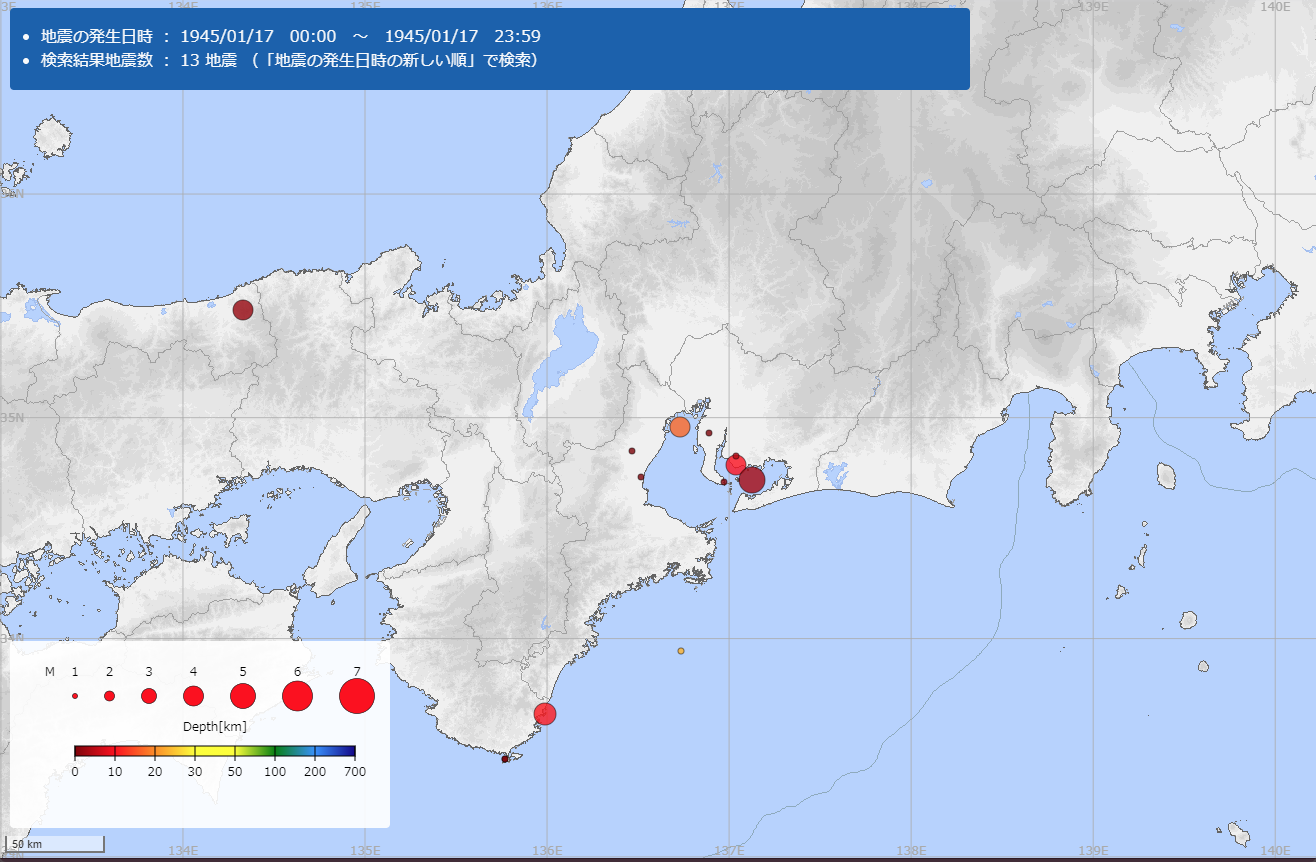Click the dark red 0–10 km depth color segment
This screenshot has width=1316, height=862.
click(x=95, y=751)
